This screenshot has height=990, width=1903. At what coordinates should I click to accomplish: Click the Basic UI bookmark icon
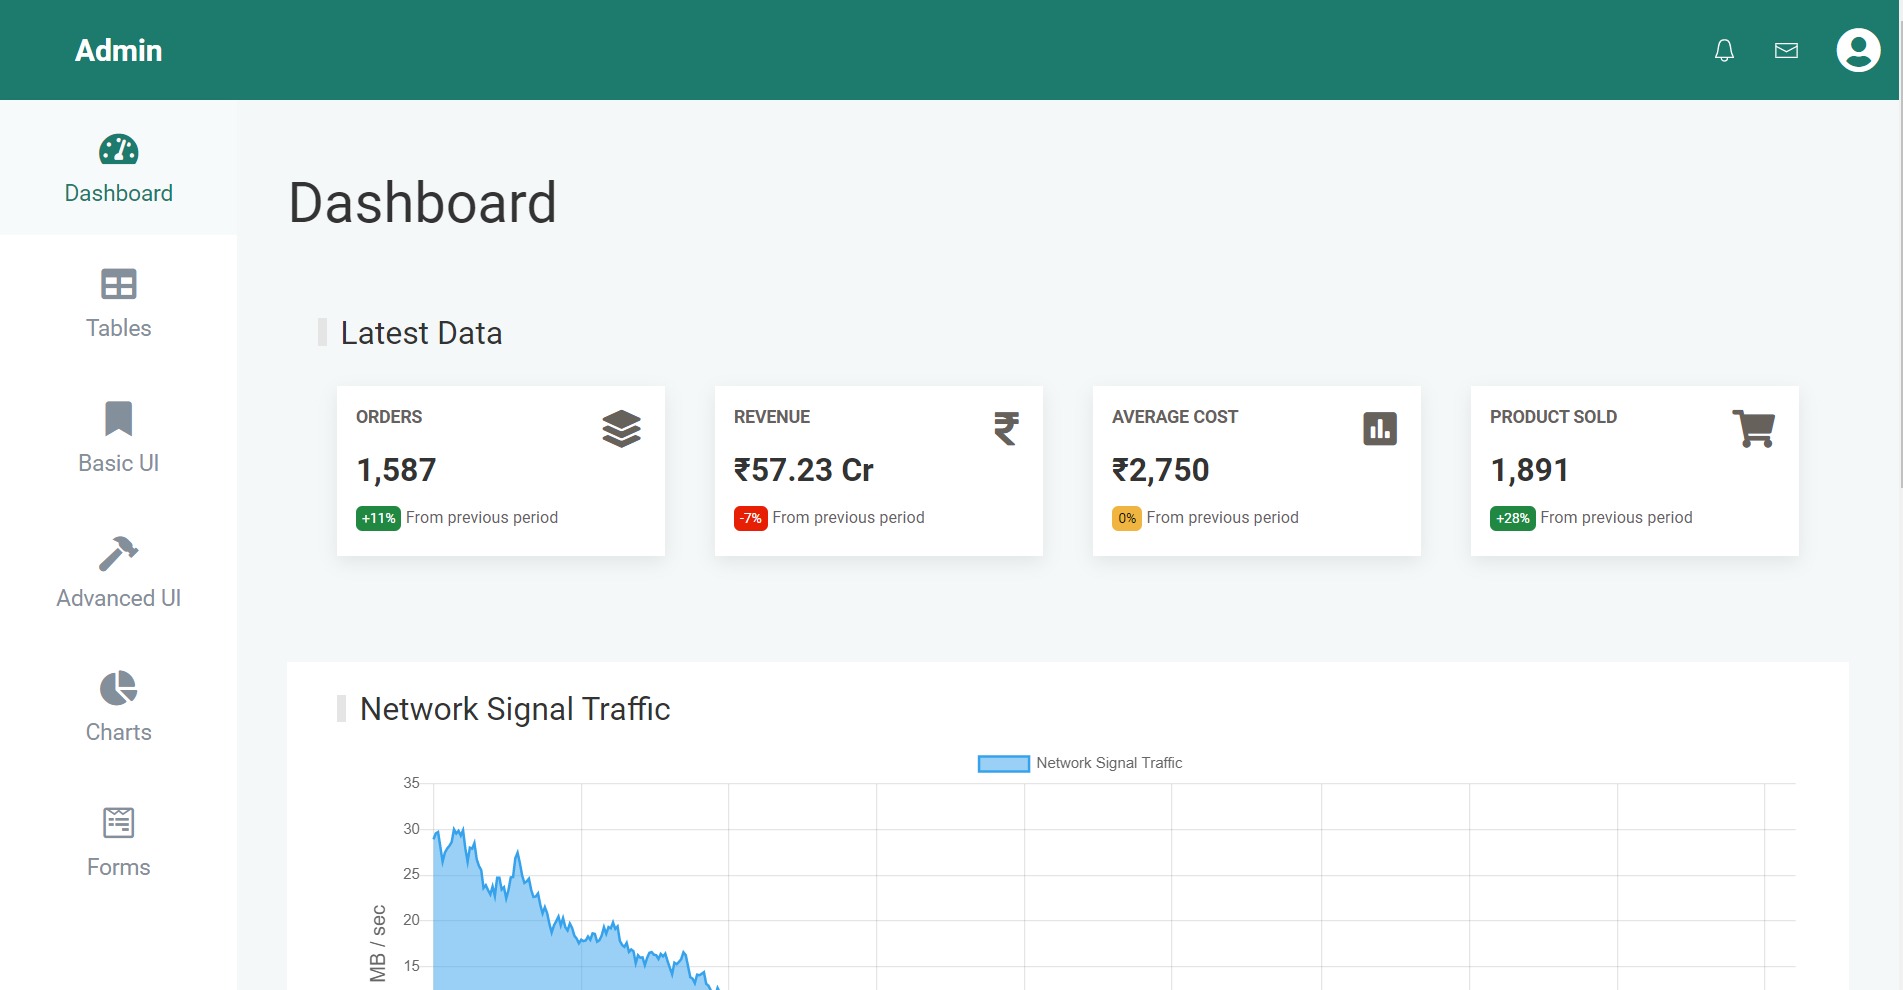coord(119,418)
